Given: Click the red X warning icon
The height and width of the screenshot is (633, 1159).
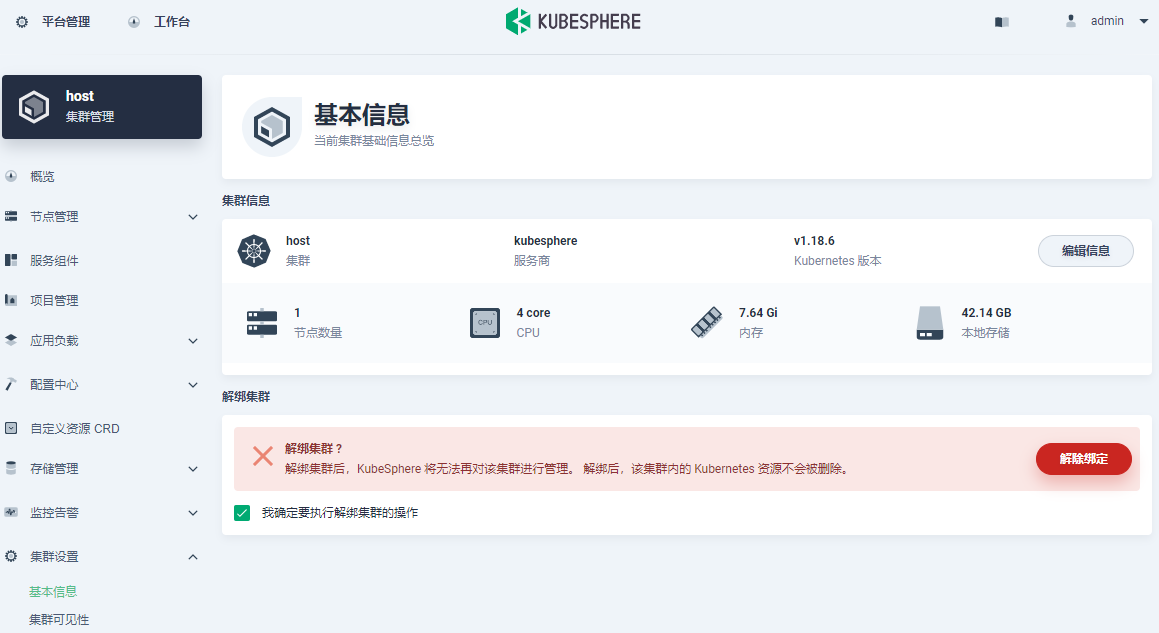Looking at the screenshot, I should click(x=262, y=456).
